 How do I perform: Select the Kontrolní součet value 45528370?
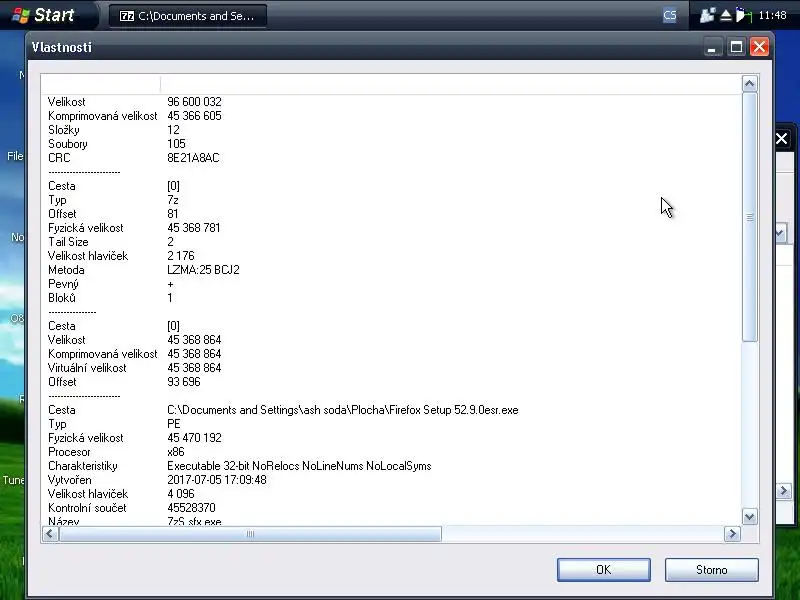click(191, 508)
